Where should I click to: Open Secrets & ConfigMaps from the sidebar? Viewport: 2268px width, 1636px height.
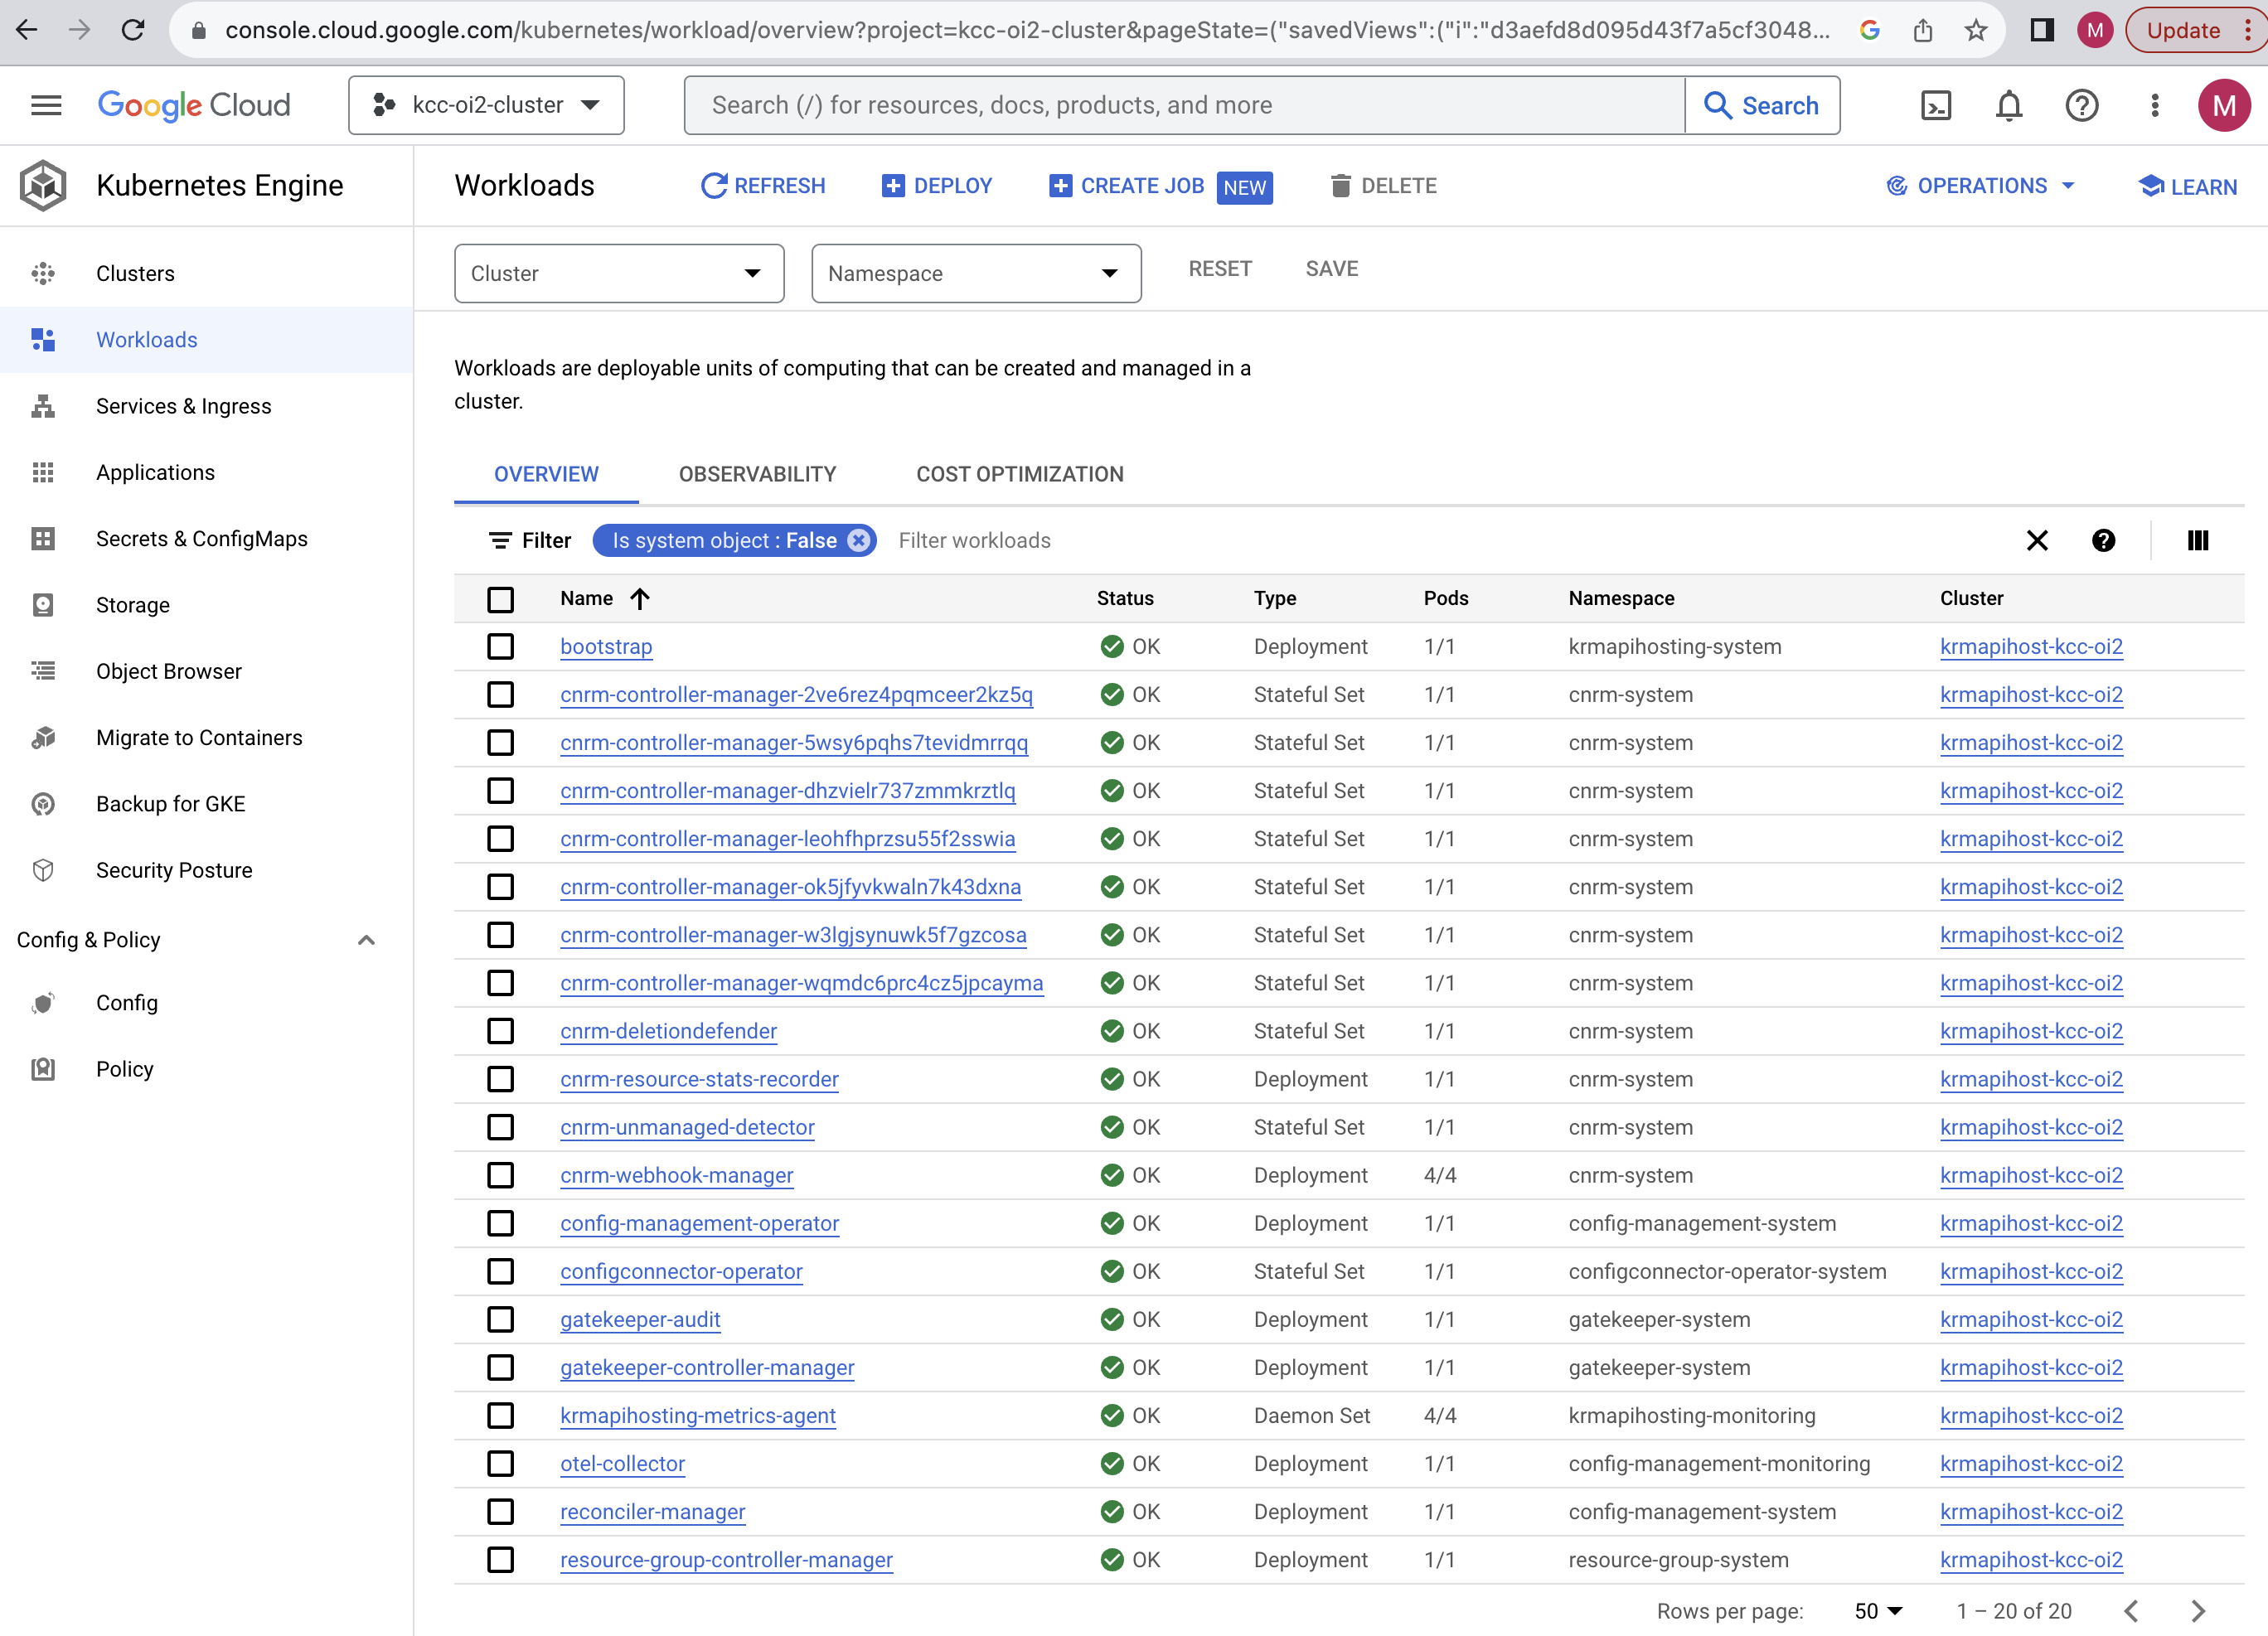pos(201,538)
